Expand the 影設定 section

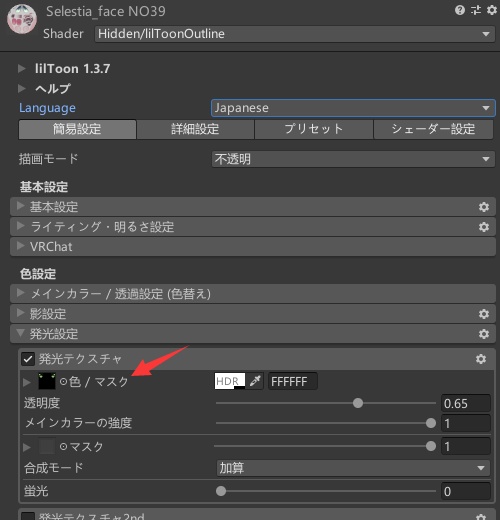(x=21, y=314)
